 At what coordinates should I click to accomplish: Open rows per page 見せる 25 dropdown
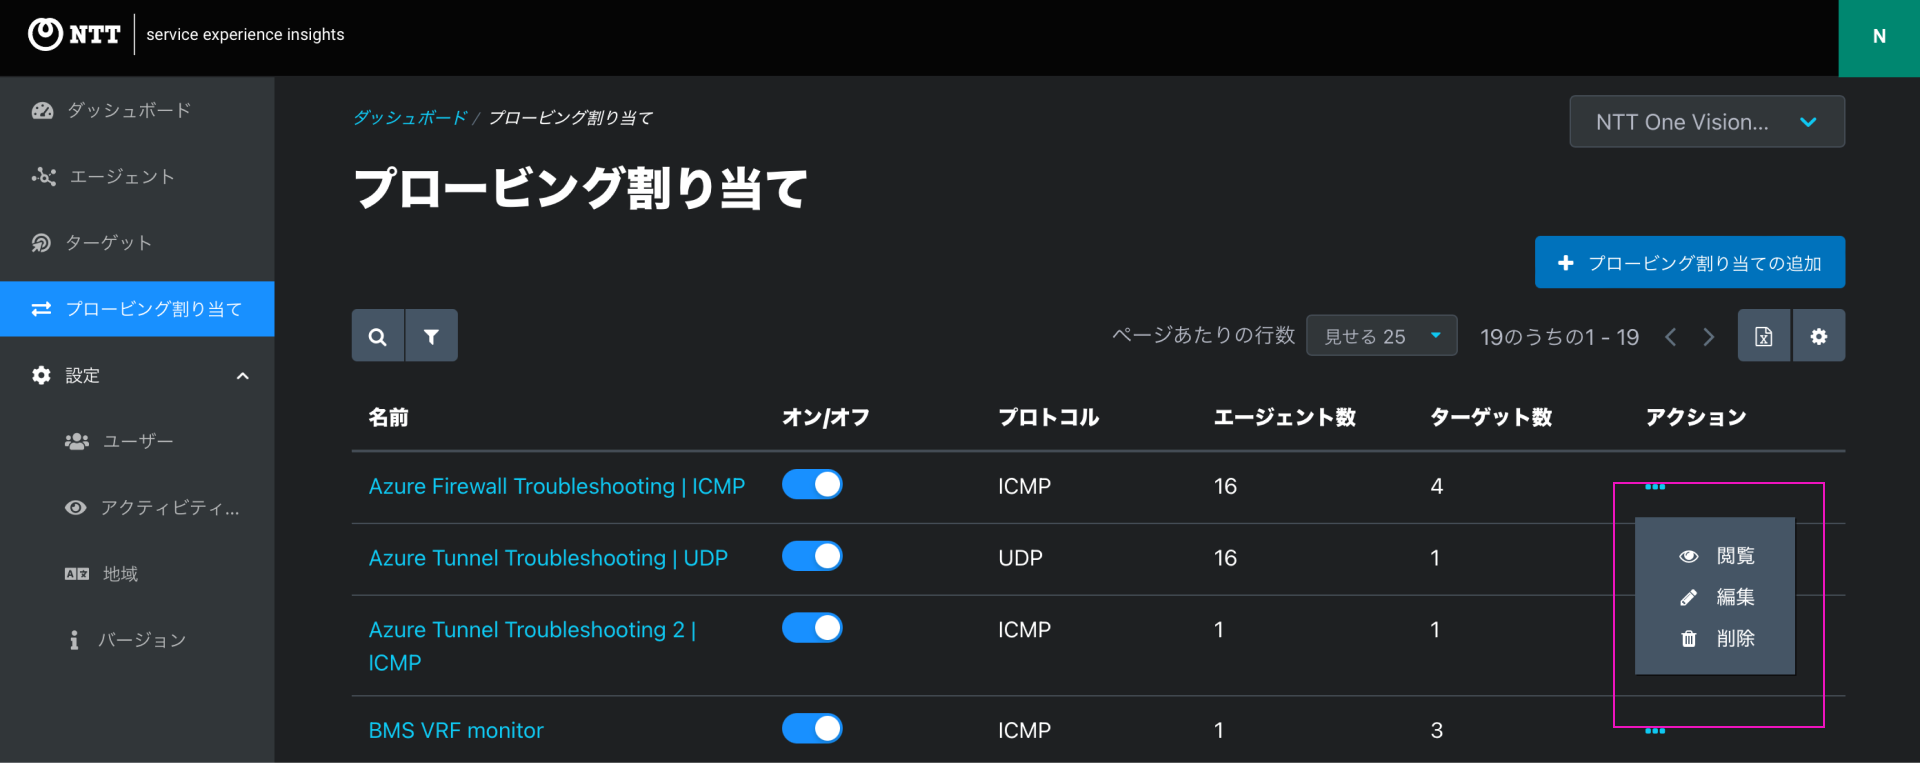(1382, 336)
